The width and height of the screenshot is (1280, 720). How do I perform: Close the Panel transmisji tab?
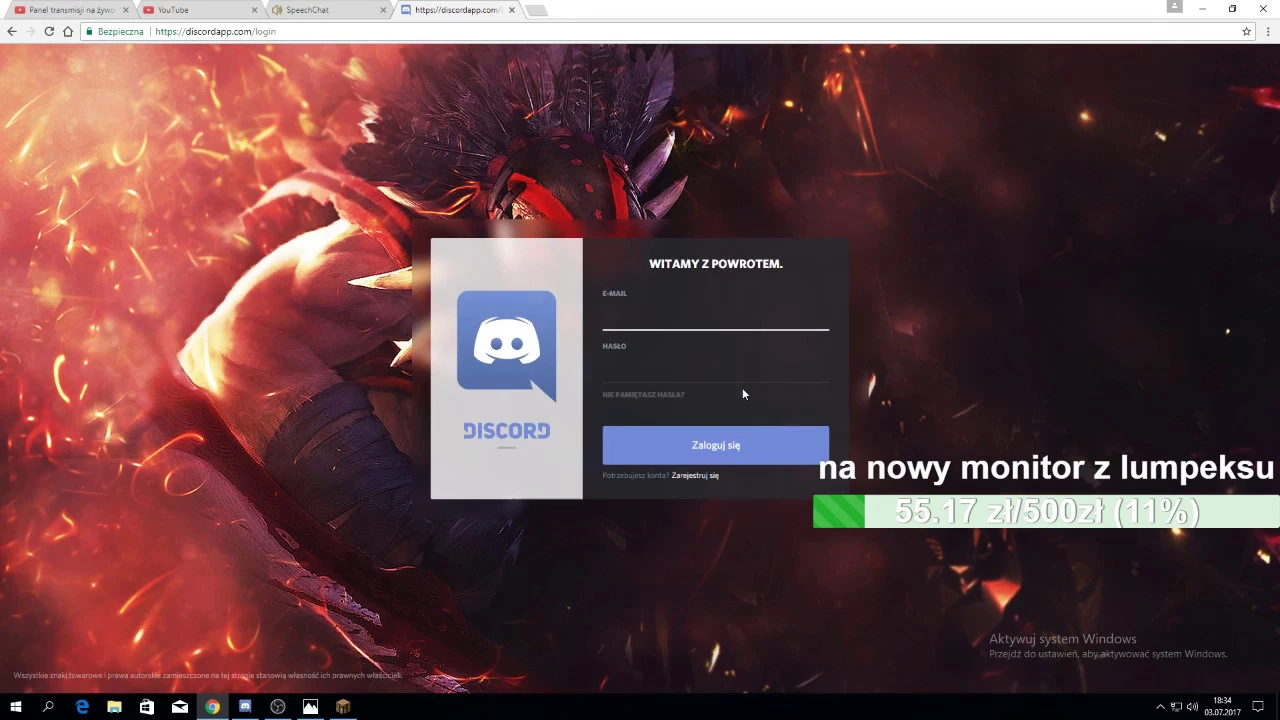tap(126, 10)
